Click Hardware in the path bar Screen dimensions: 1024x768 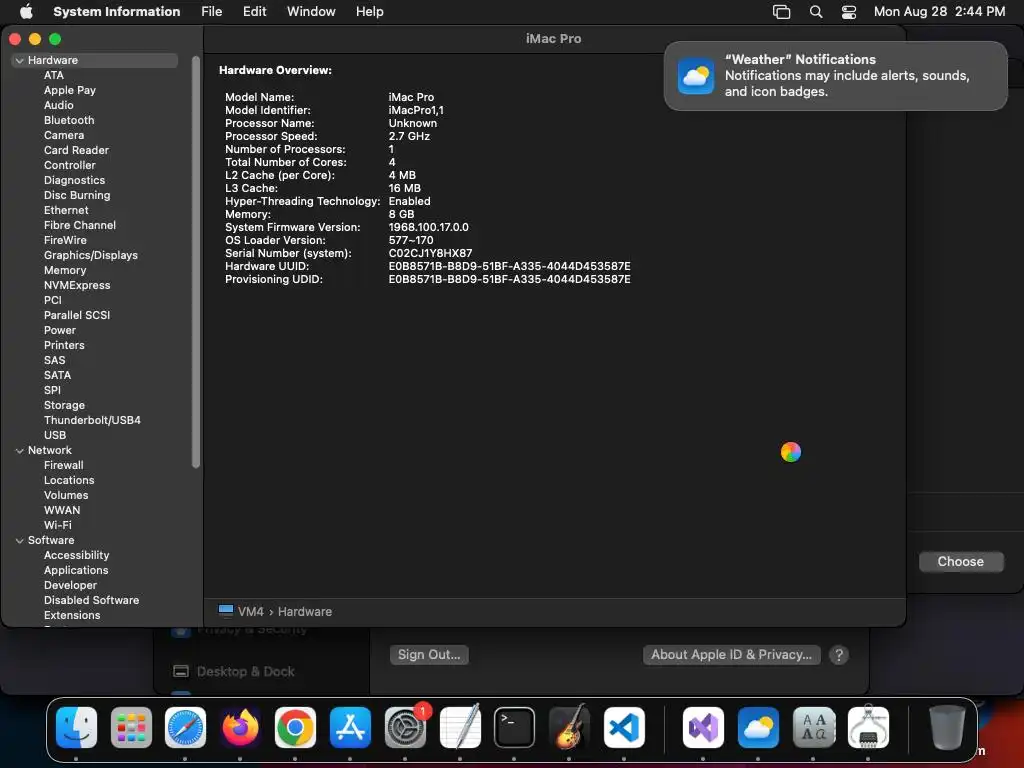coord(305,611)
